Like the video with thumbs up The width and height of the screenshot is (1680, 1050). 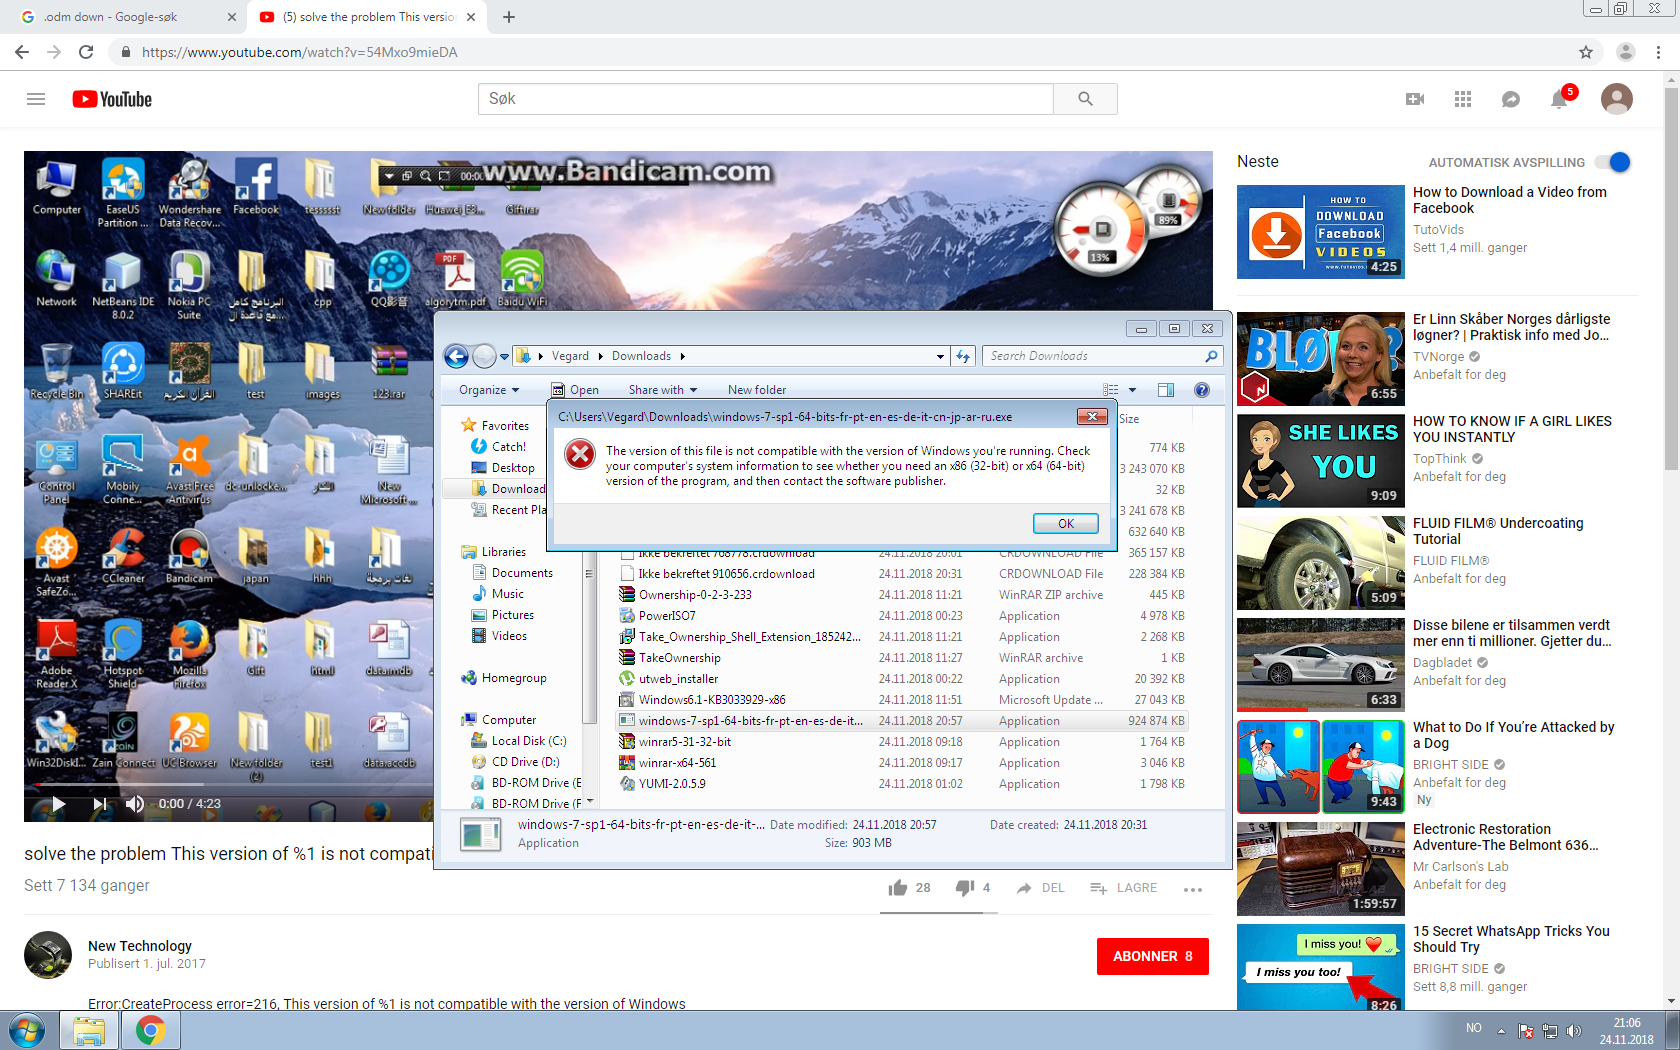click(898, 888)
